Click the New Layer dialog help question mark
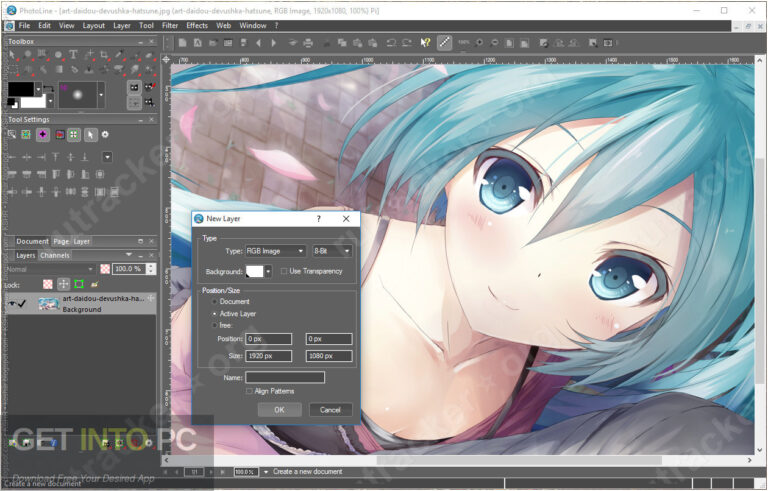Viewport: 768px width, 491px height. click(319, 219)
